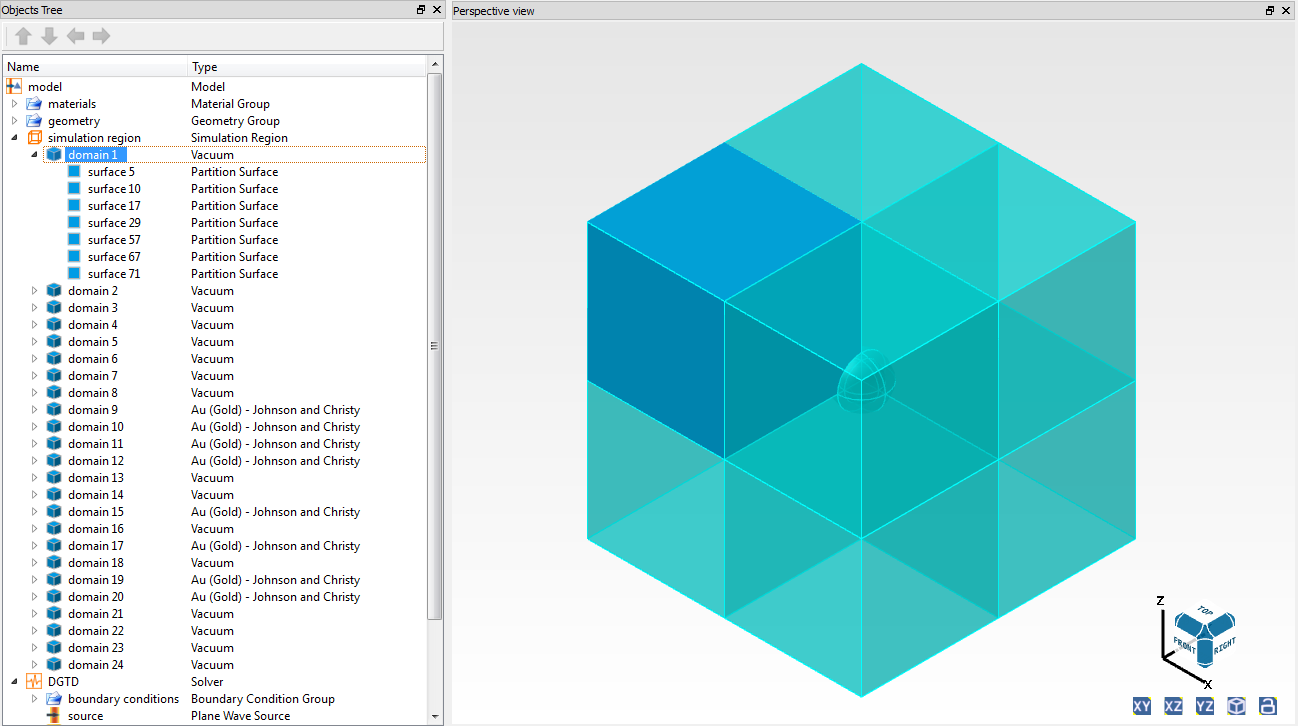Image resolution: width=1298 pixels, height=726 pixels.
Task: Click the move down arrow in Objects Tree toolbar
Action: click(49, 36)
